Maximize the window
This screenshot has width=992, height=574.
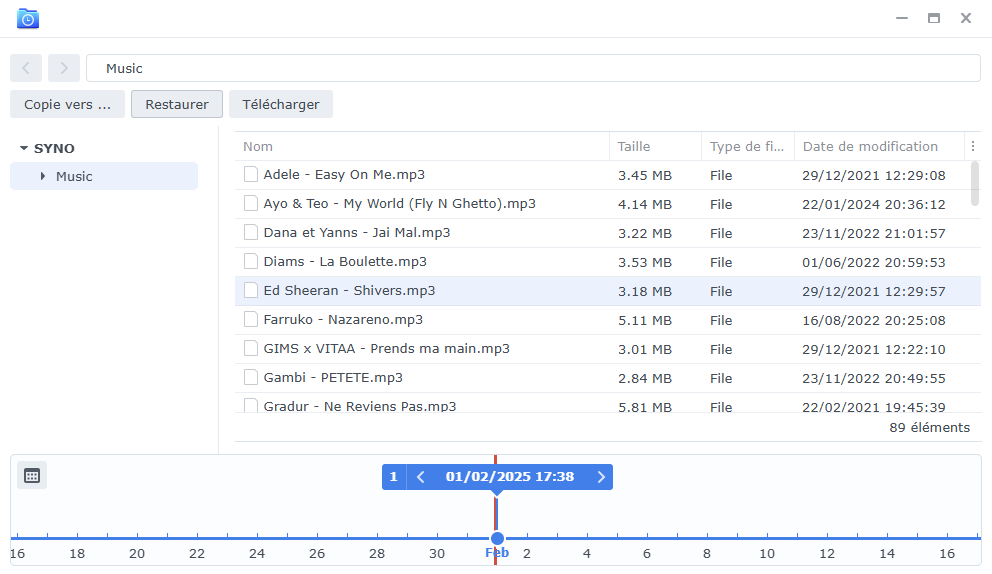(934, 18)
